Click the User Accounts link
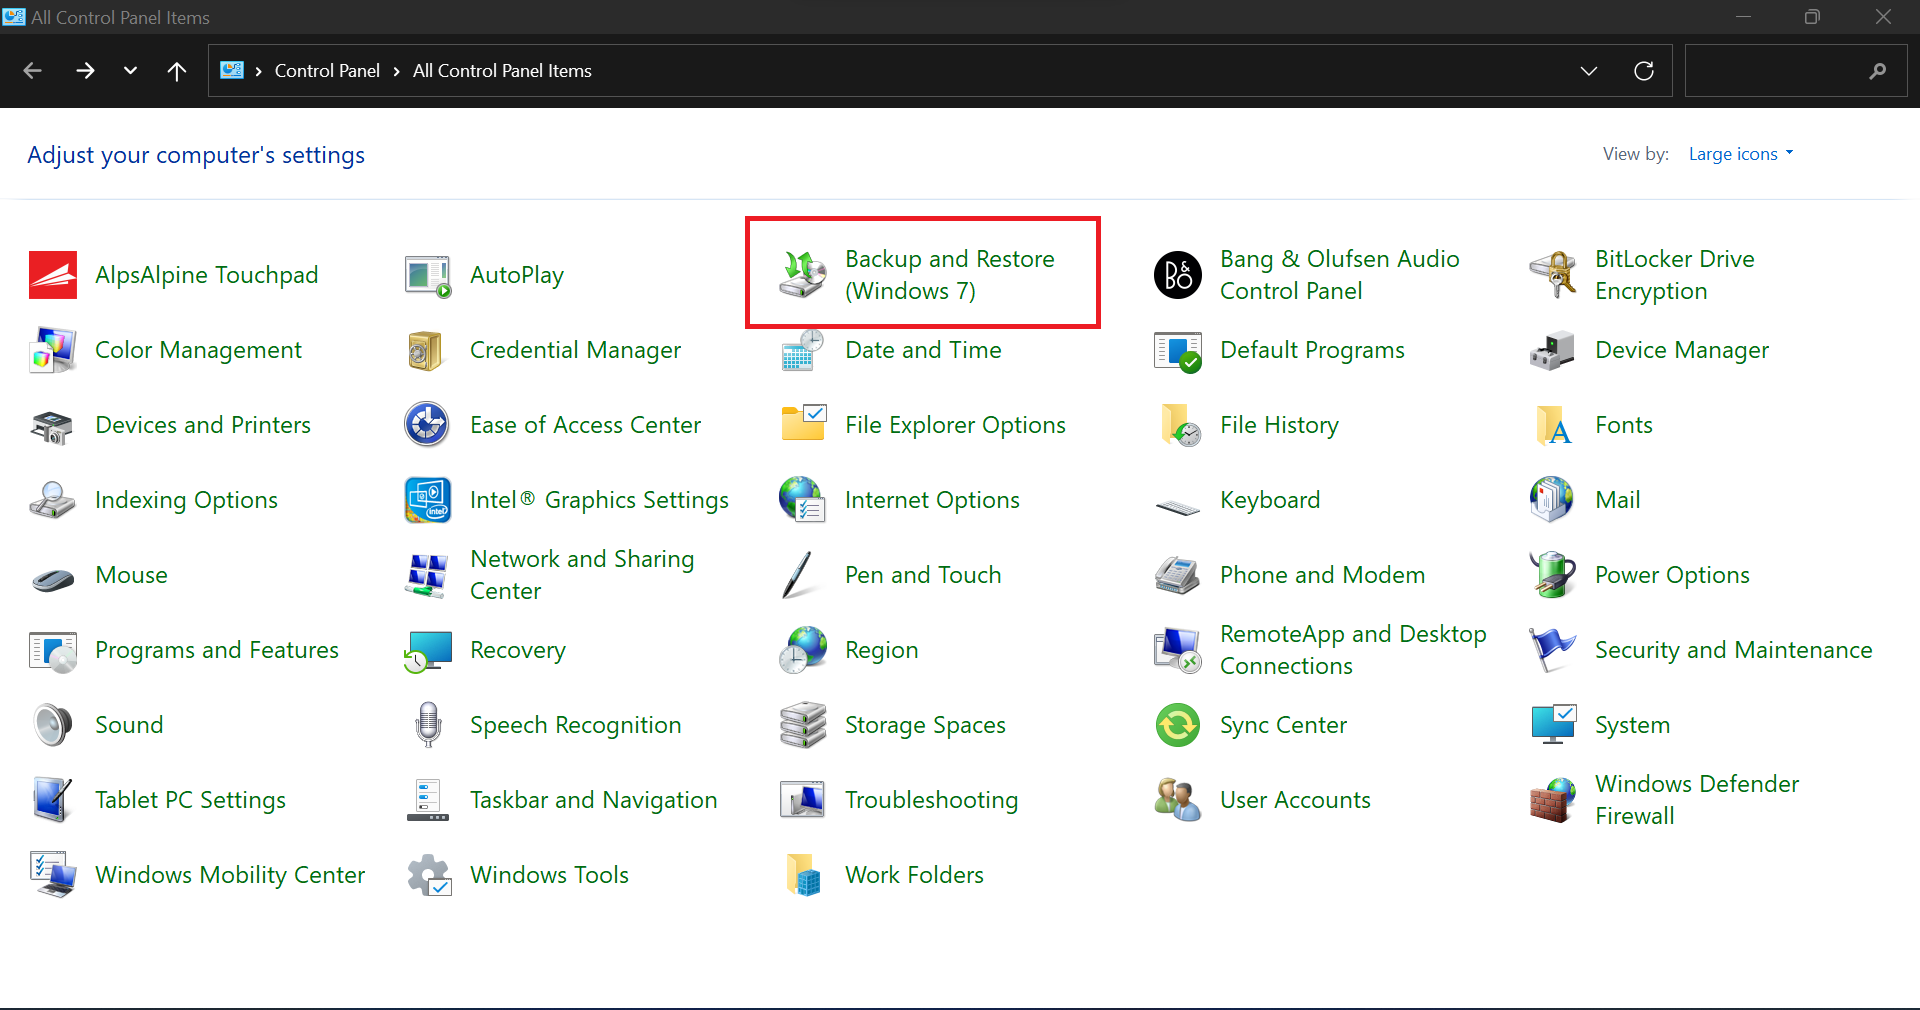The width and height of the screenshot is (1920, 1010). click(x=1295, y=800)
